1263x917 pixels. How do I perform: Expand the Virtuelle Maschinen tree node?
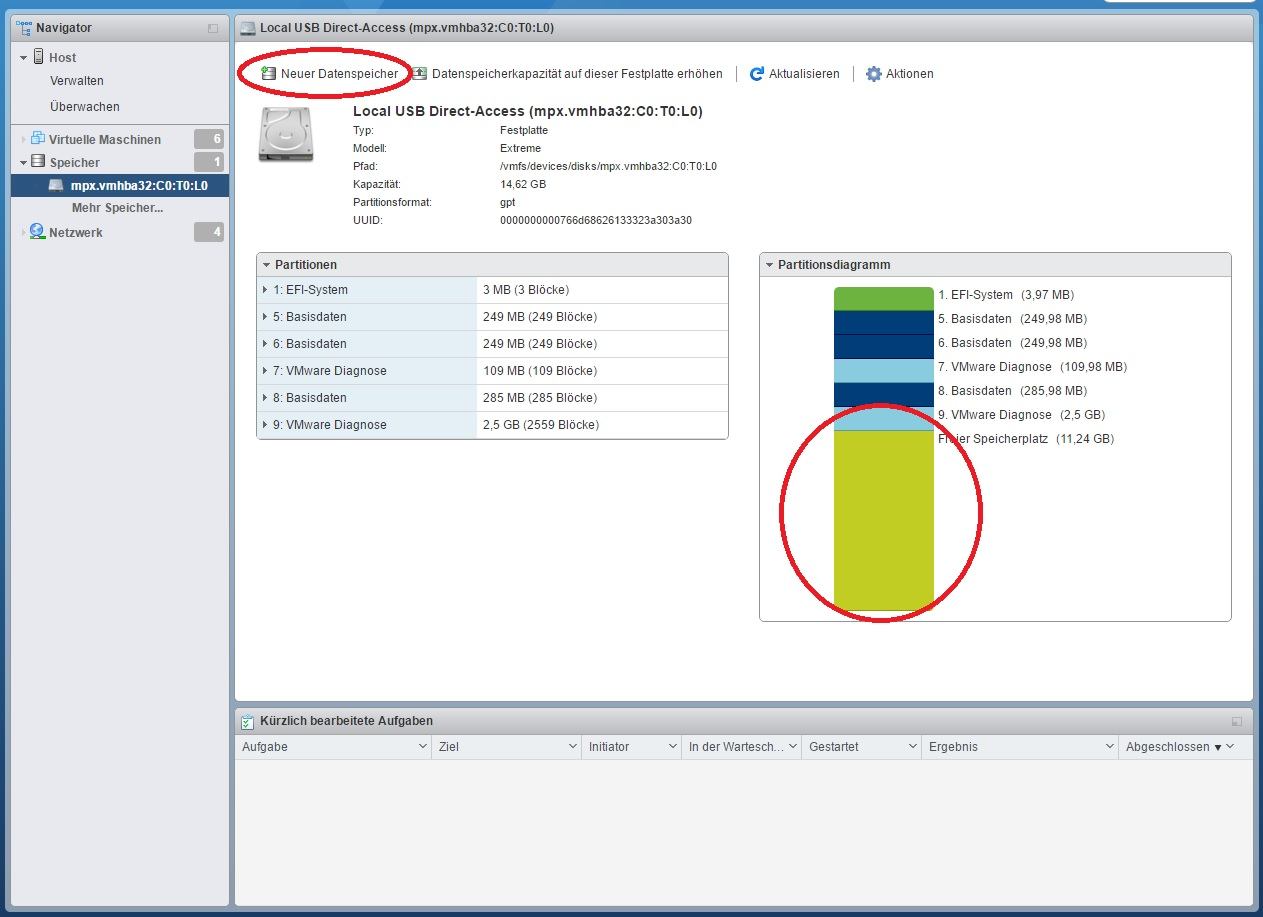point(24,140)
